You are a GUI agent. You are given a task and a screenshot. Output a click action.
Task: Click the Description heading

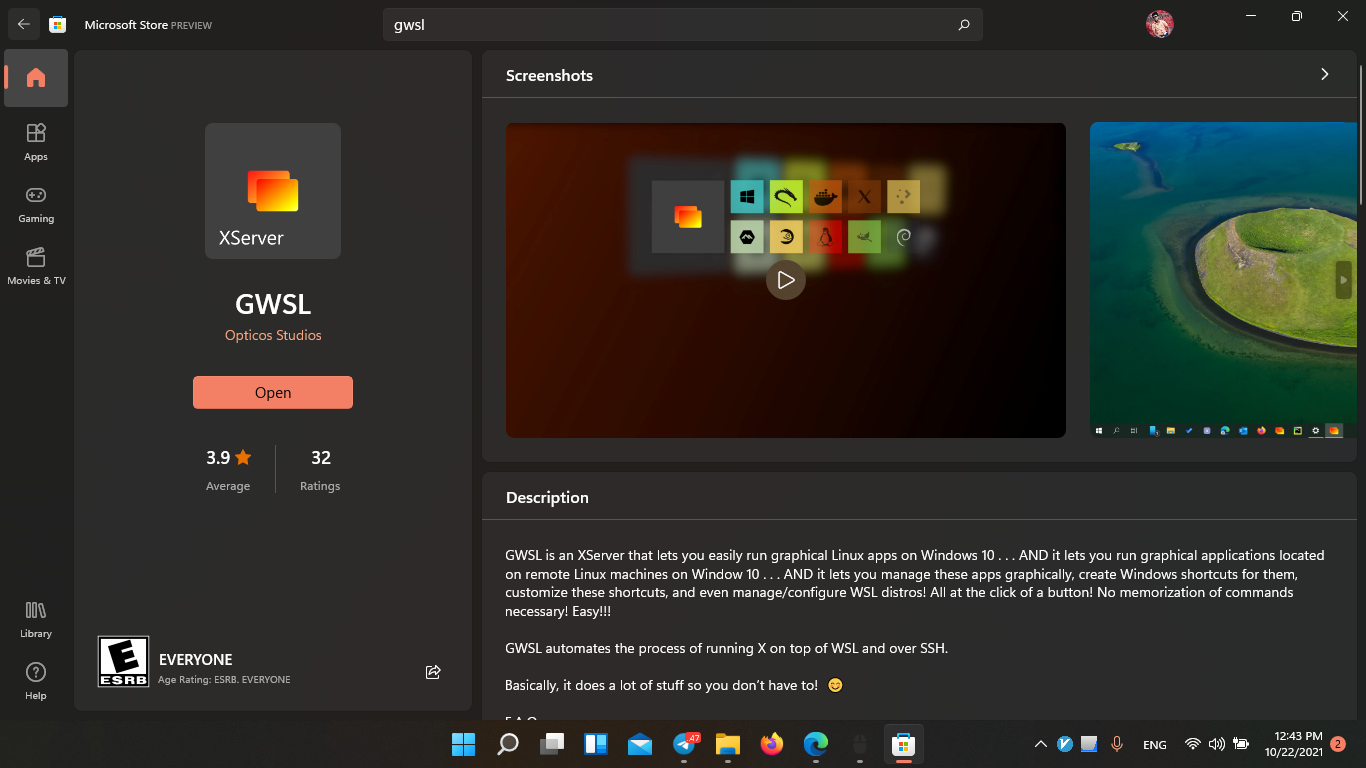click(547, 497)
